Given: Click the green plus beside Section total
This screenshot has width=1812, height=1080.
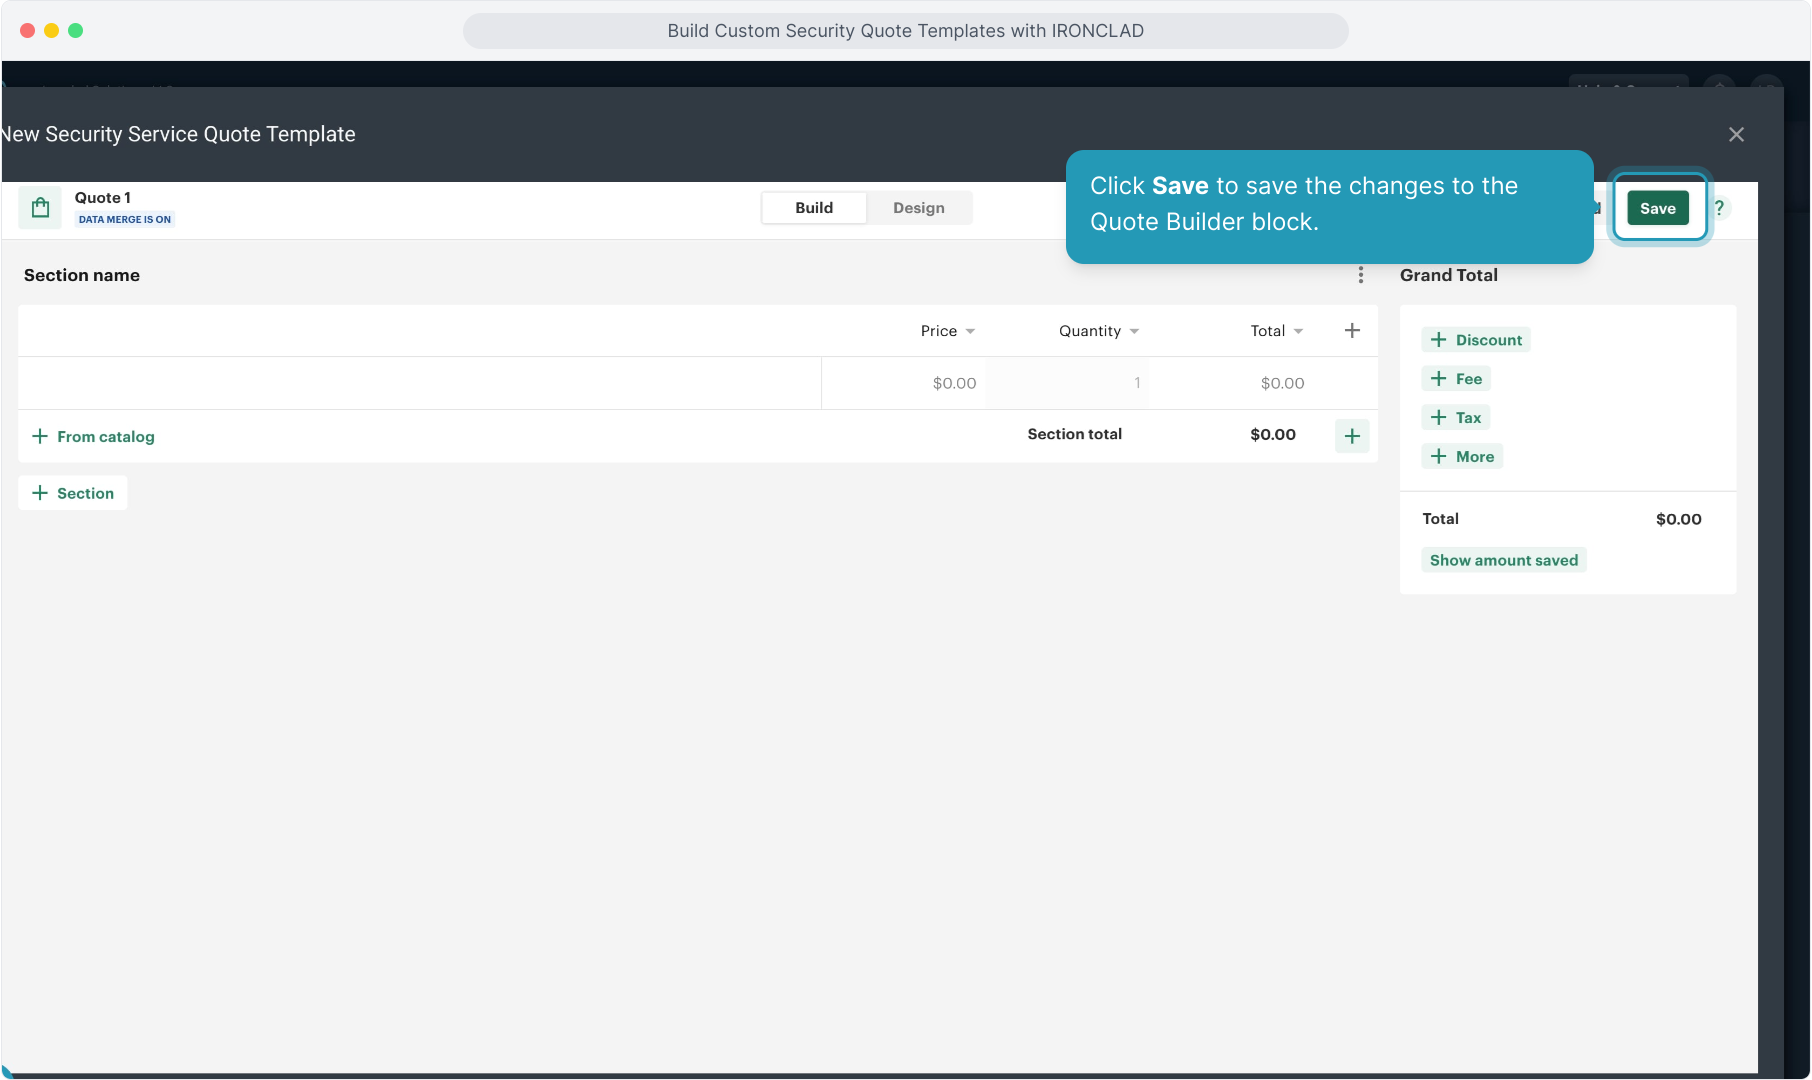Looking at the screenshot, I should click(x=1352, y=436).
